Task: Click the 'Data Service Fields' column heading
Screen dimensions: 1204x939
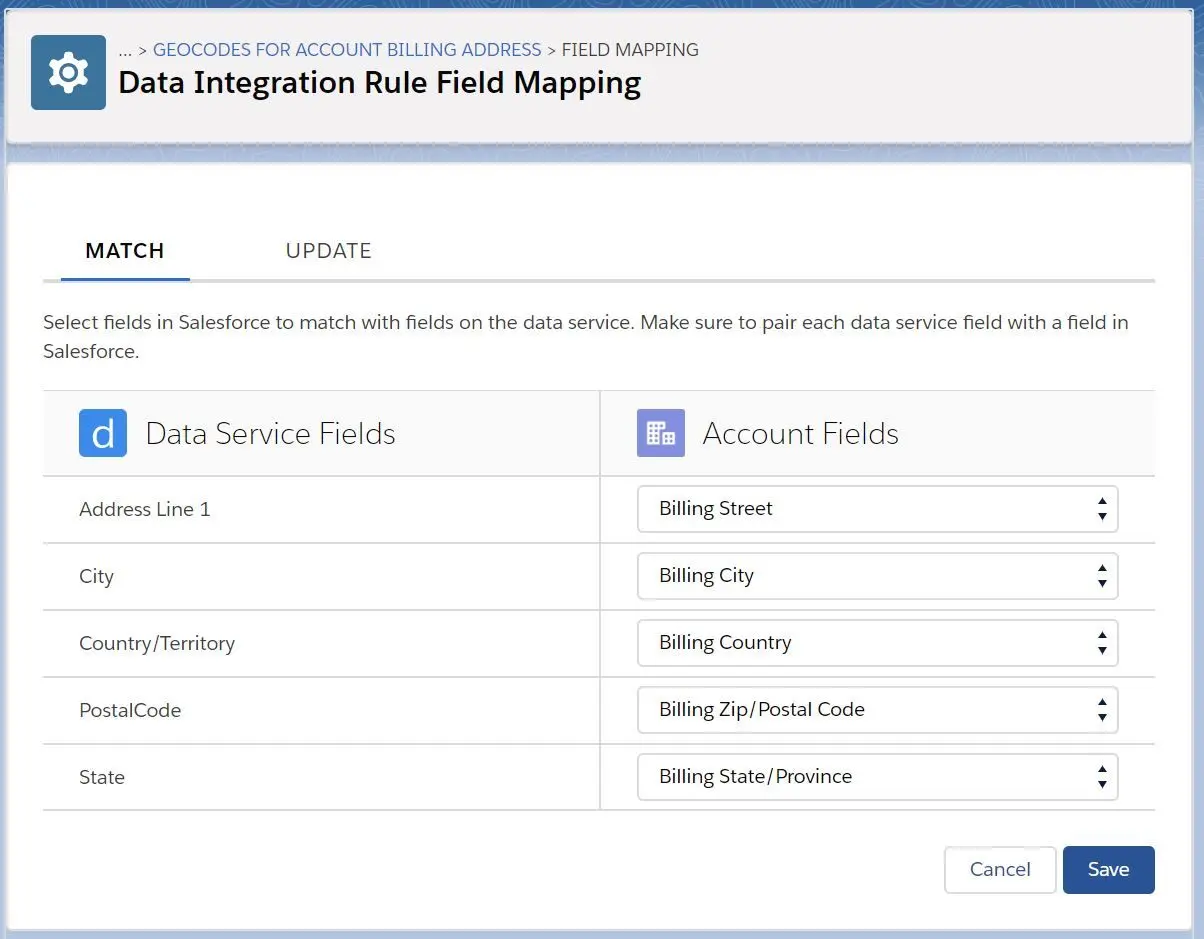Action: click(271, 433)
